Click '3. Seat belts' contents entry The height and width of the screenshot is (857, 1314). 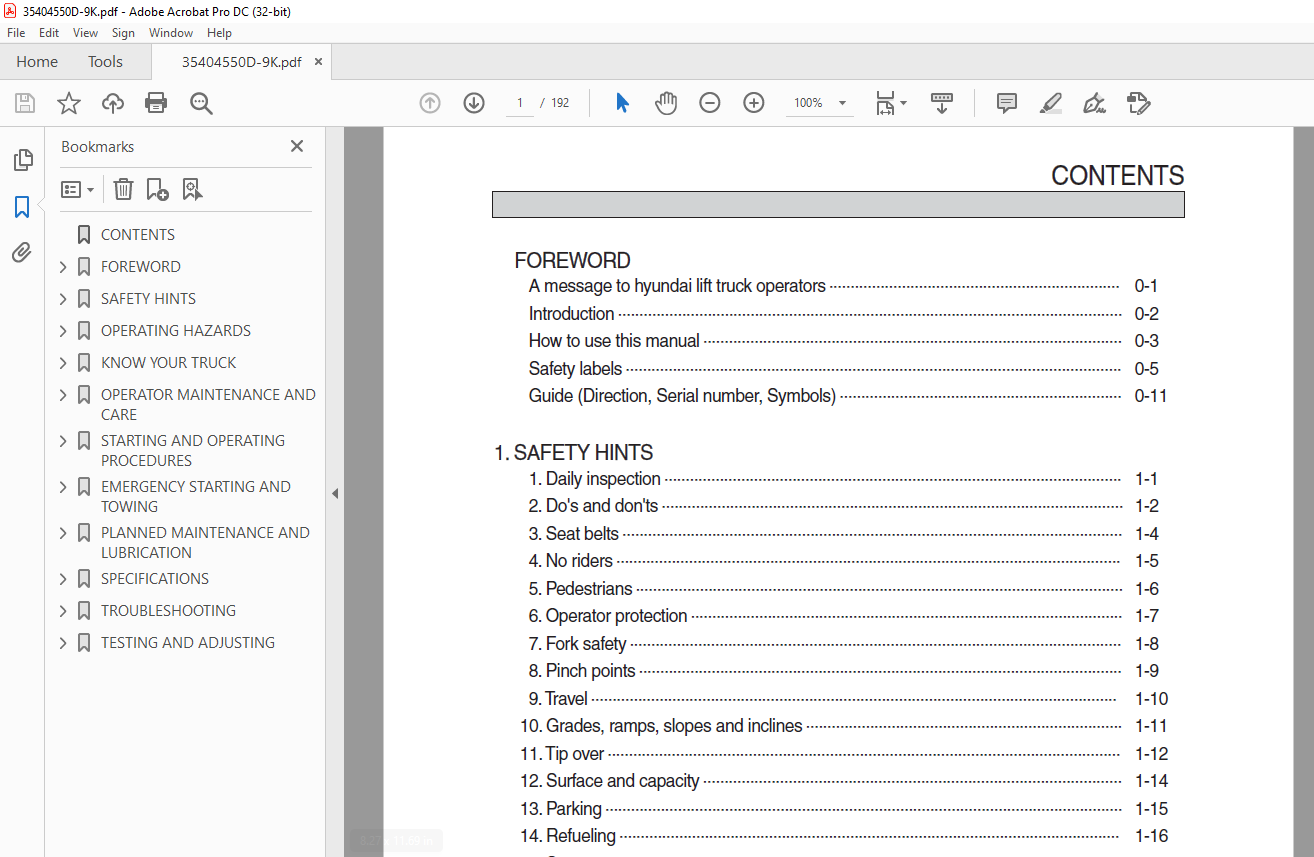574,534
